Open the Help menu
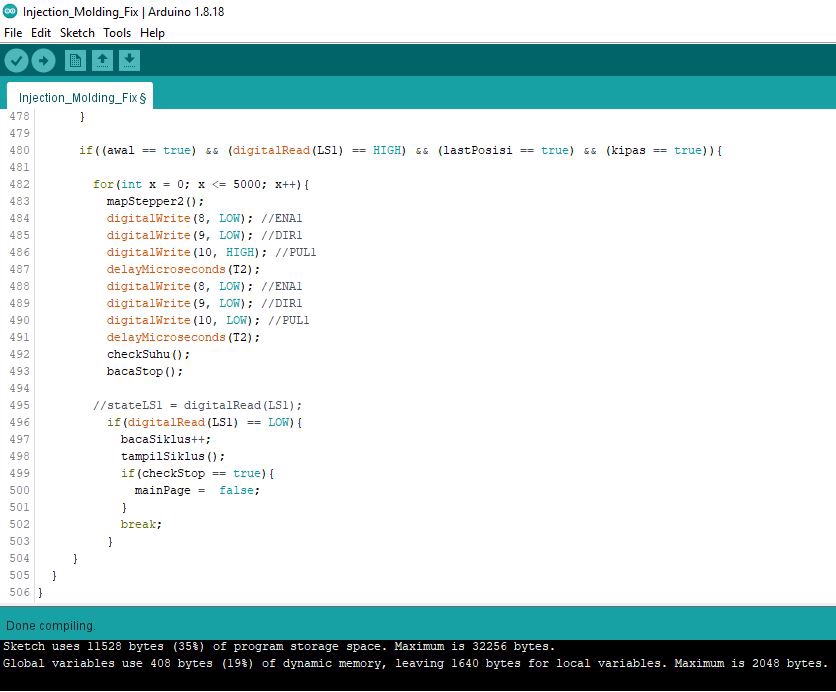Viewport: 836px width, 692px height. coord(152,33)
